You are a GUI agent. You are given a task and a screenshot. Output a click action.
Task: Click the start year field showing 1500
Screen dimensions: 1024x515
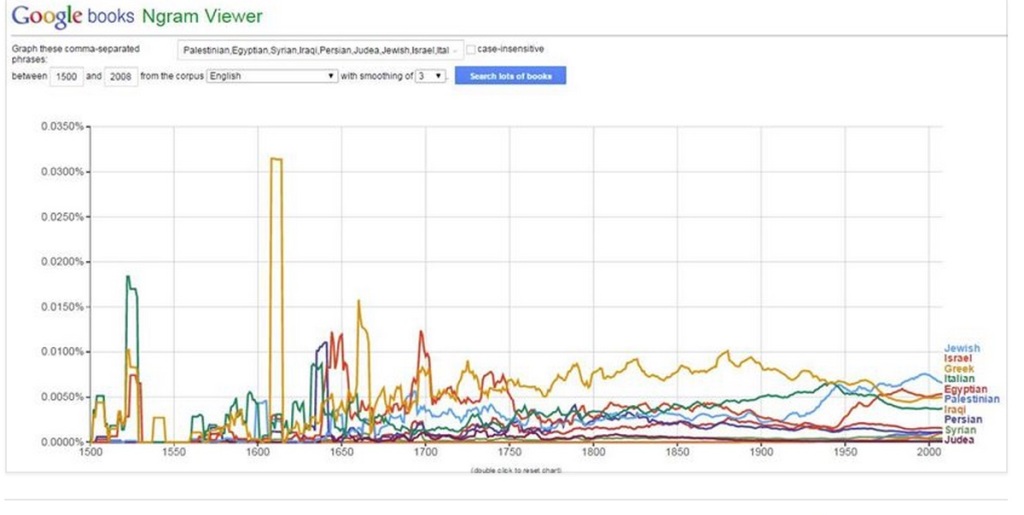click(65, 76)
